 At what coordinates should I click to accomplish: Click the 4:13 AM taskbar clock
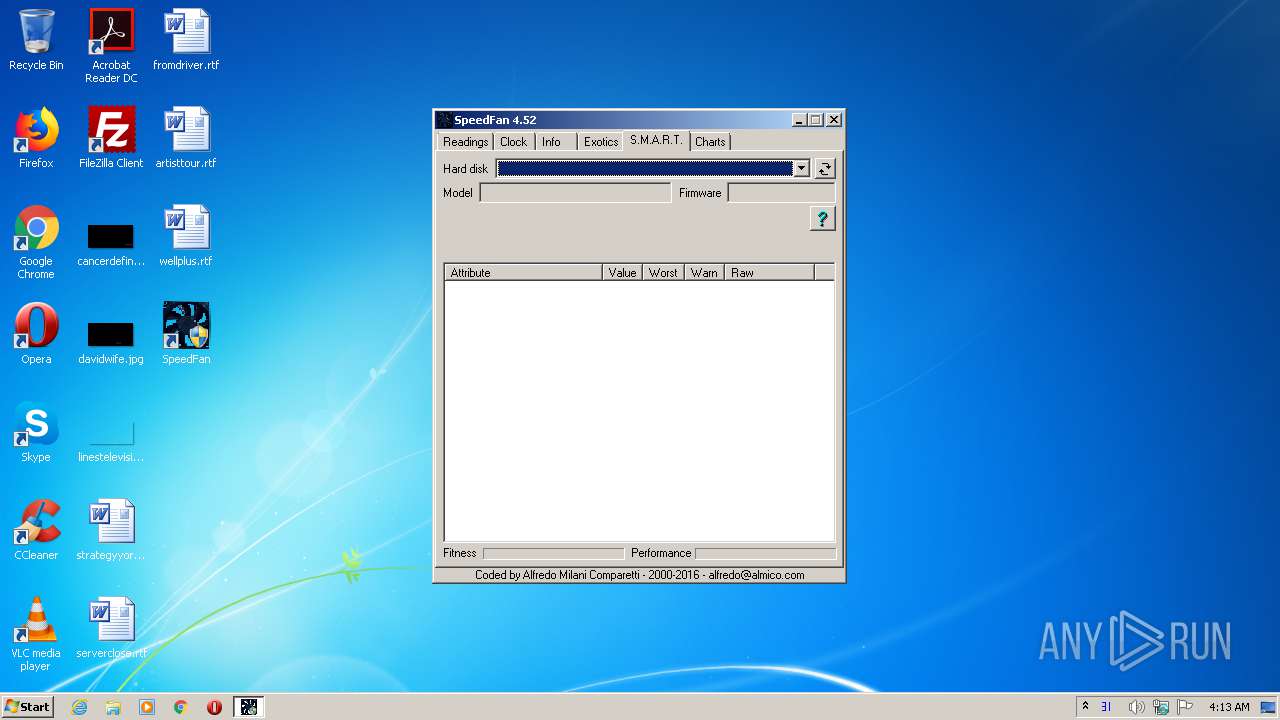click(1229, 707)
